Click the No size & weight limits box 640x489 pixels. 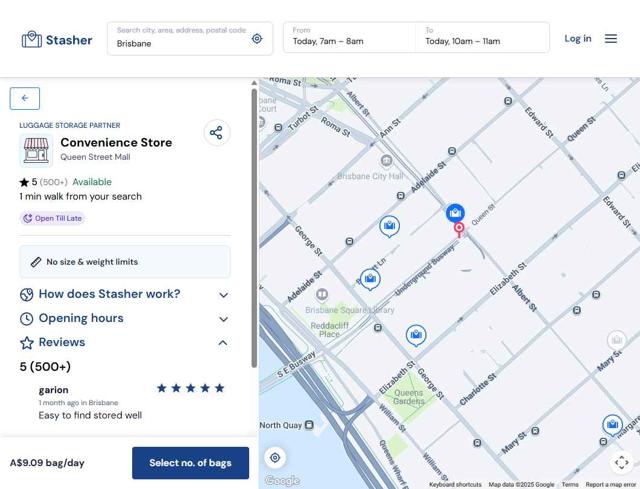click(x=125, y=262)
